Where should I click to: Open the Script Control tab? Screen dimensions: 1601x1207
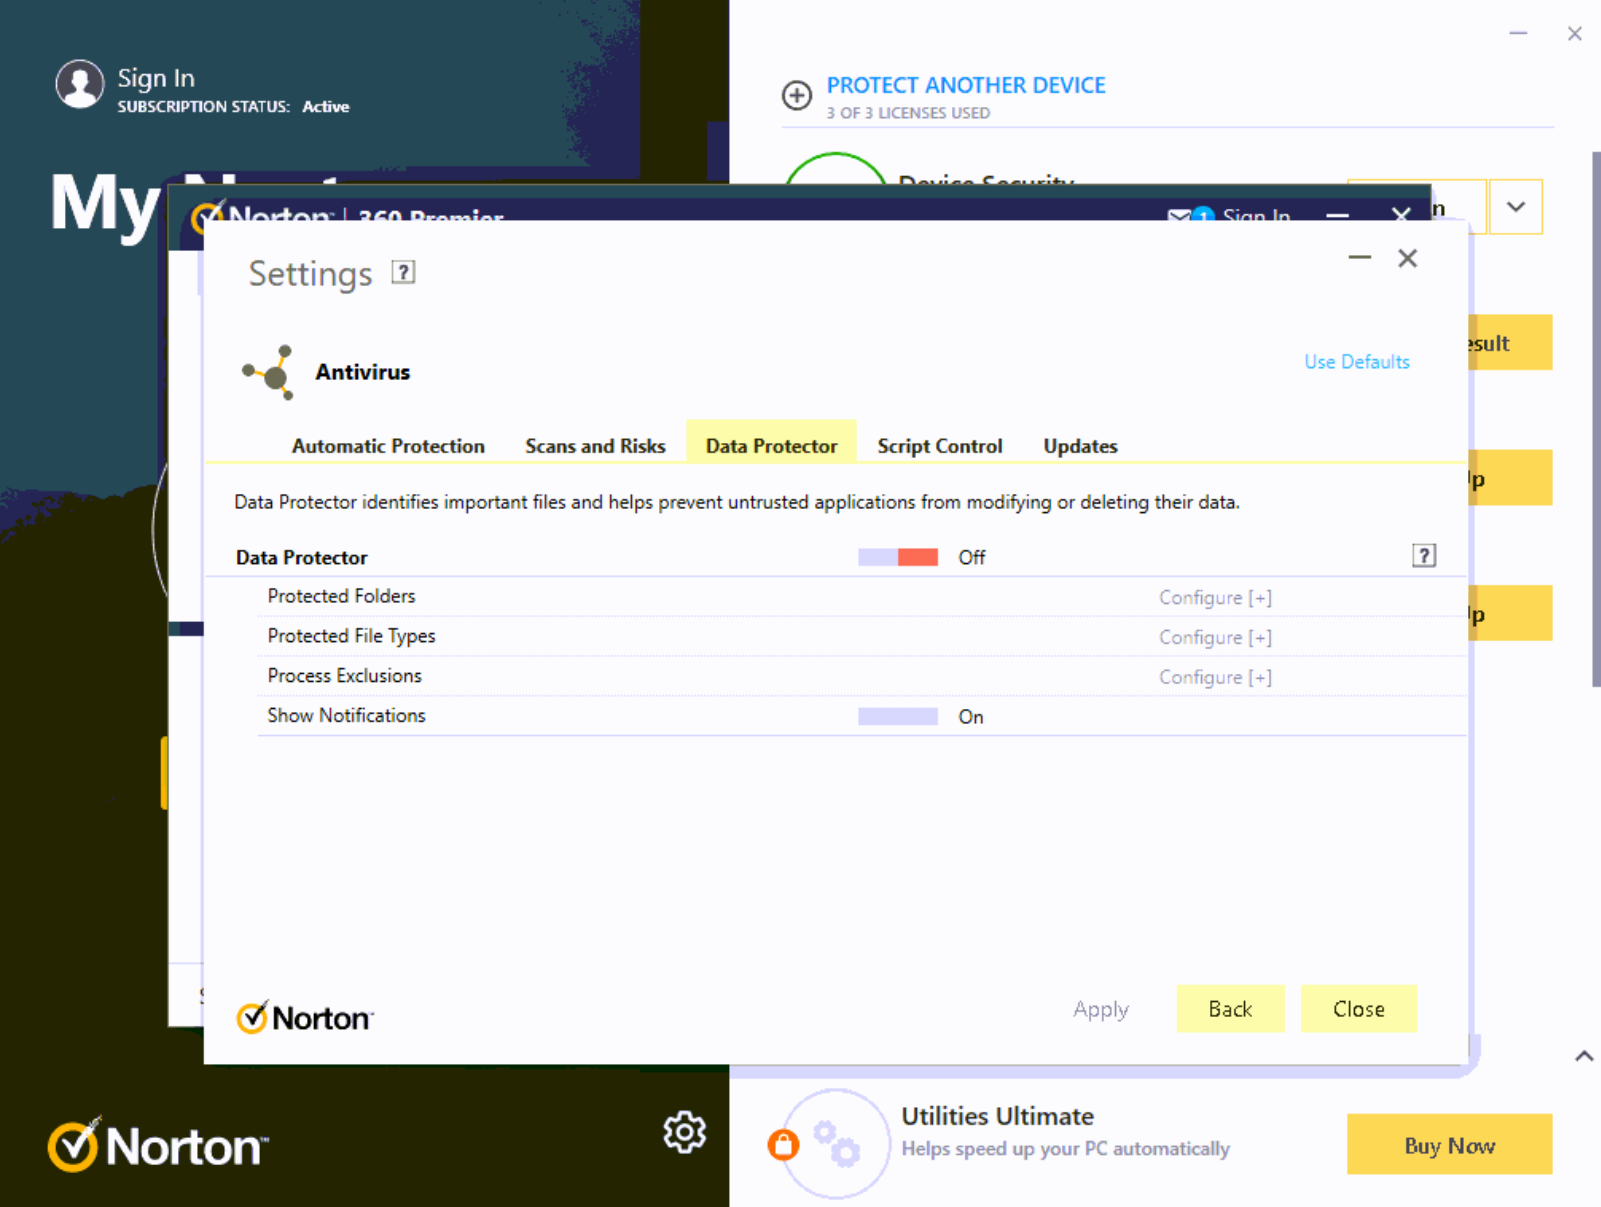click(940, 446)
